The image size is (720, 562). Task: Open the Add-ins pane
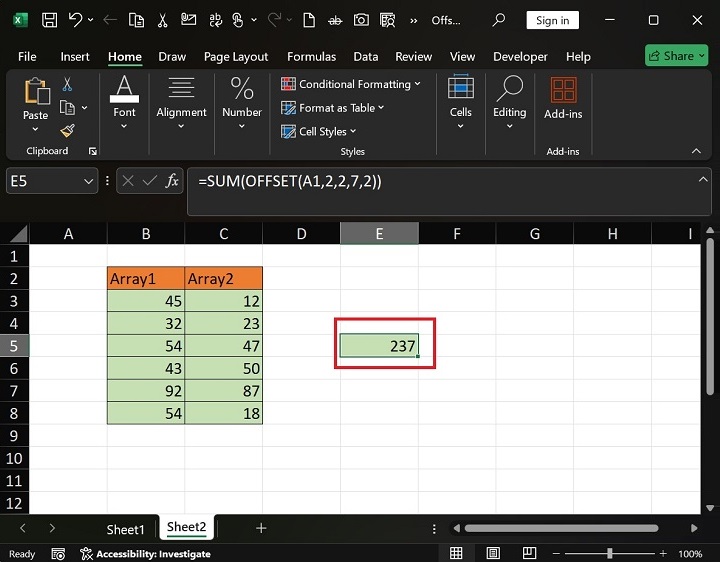pos(563,99)
